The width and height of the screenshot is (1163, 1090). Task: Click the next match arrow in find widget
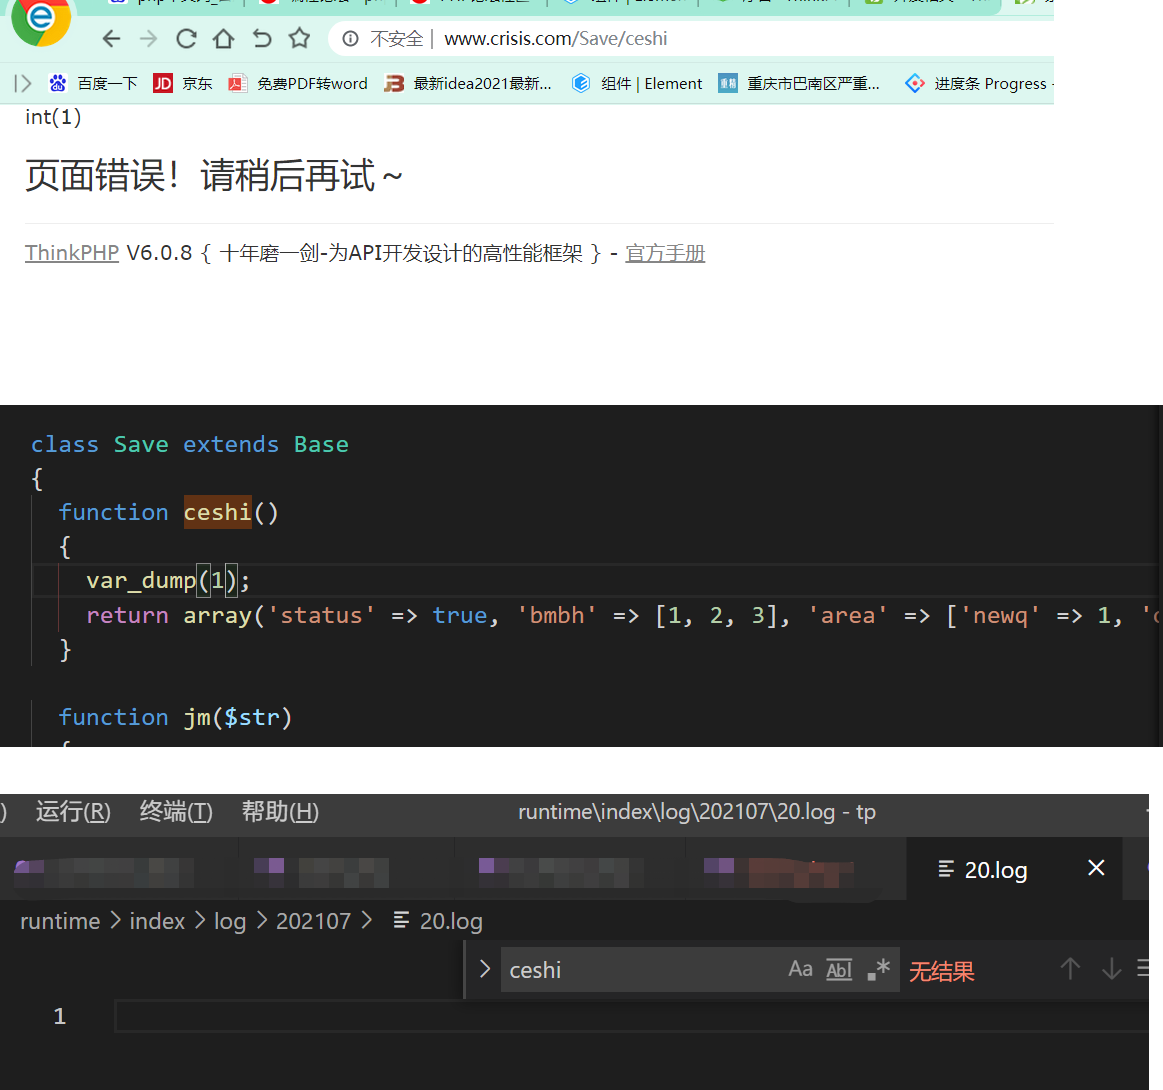(1111, 968)
